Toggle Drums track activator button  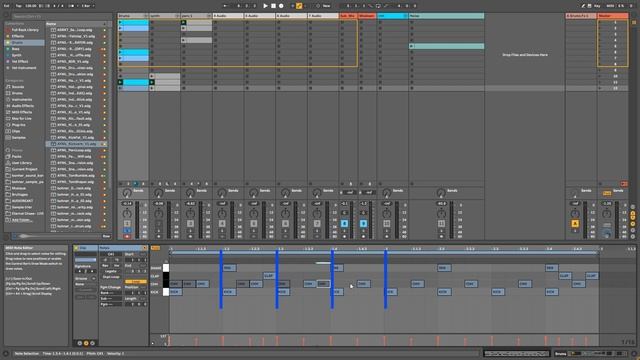[x=127, y=223]
